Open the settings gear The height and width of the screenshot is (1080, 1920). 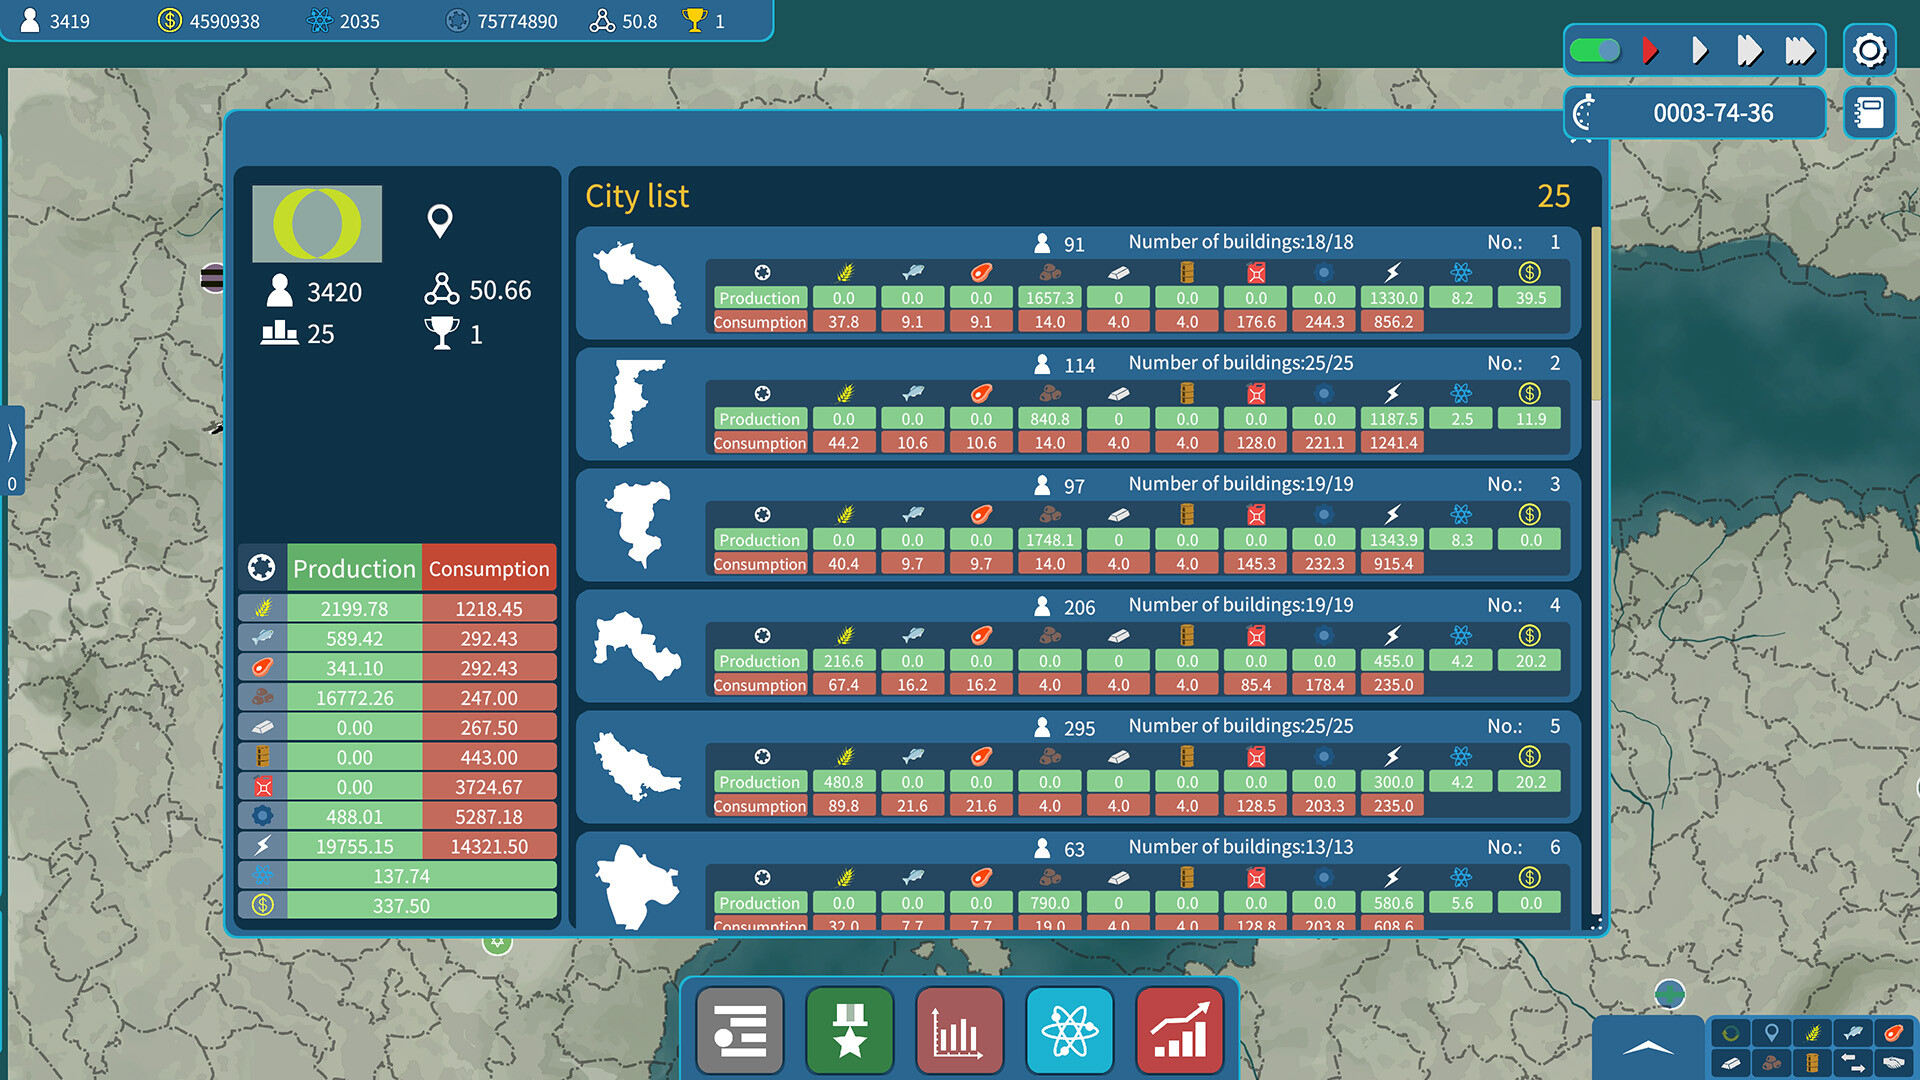pos(1868,50)
